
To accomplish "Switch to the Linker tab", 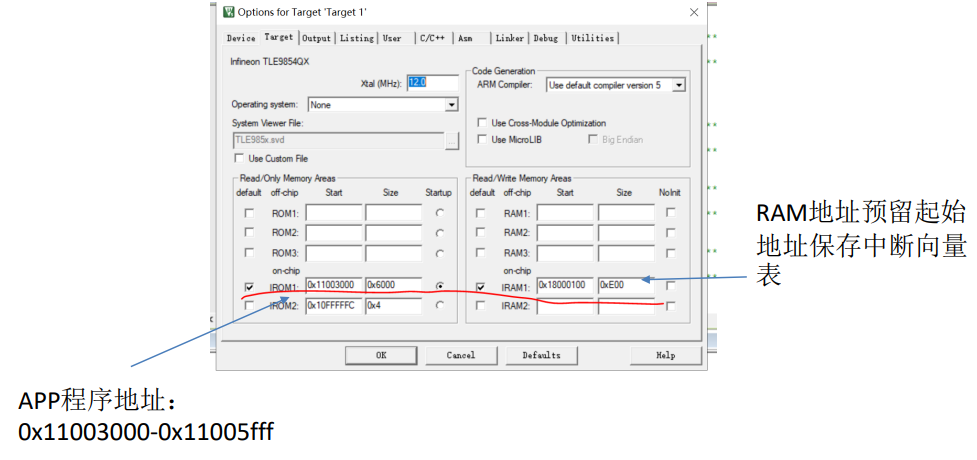I will coord(510,38).
